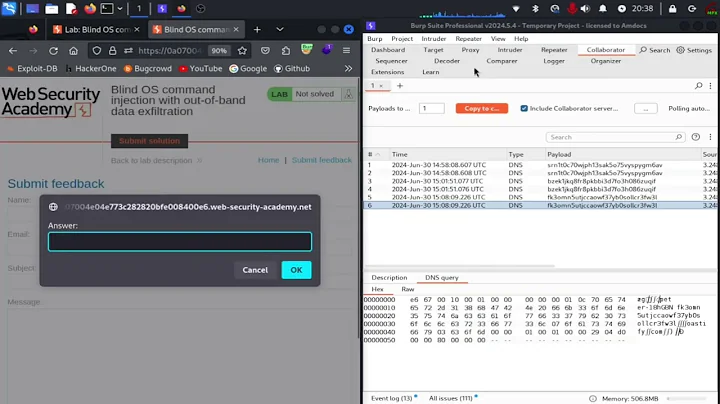Click the lock screen tray icon
Screen dimensions: 720x404
672,9
